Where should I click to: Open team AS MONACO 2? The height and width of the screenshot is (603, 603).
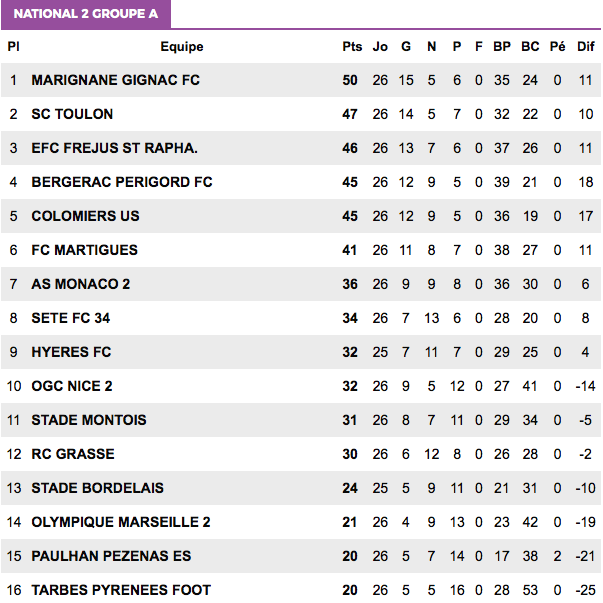80,284
